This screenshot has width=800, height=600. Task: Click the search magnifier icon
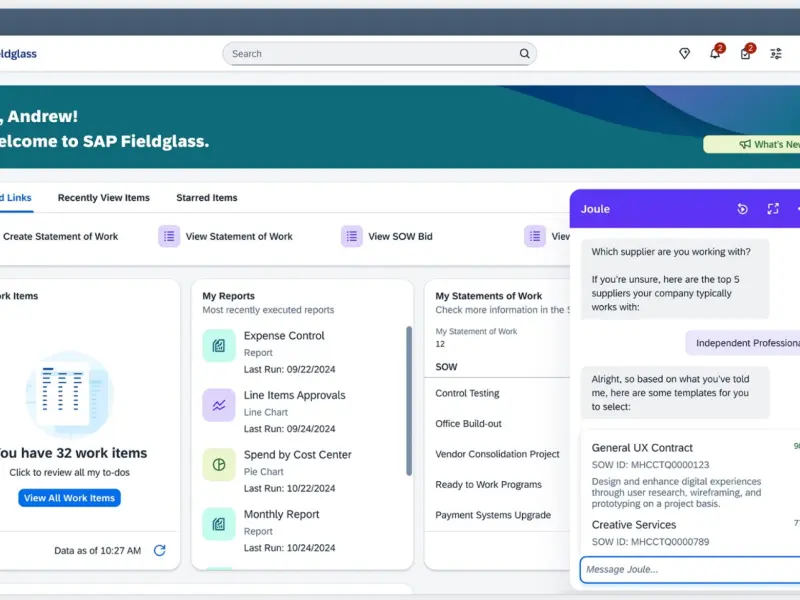point(524,54)
